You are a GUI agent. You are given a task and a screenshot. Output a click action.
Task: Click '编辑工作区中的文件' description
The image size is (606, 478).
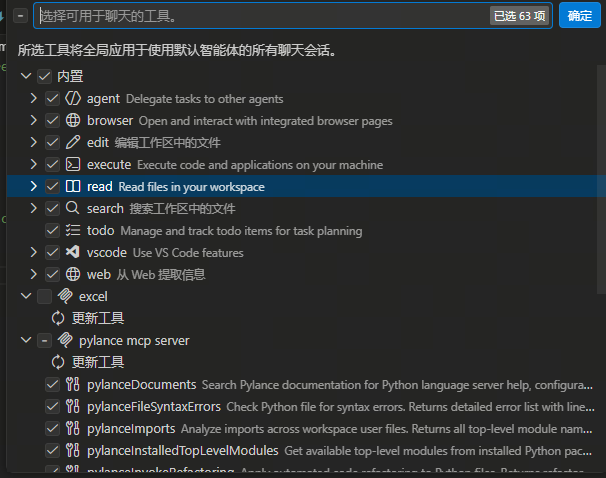coord(167,143)
